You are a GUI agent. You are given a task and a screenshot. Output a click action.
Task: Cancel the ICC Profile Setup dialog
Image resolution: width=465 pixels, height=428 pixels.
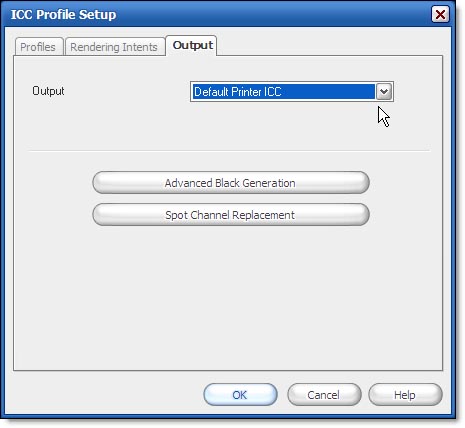coord(324,395)
